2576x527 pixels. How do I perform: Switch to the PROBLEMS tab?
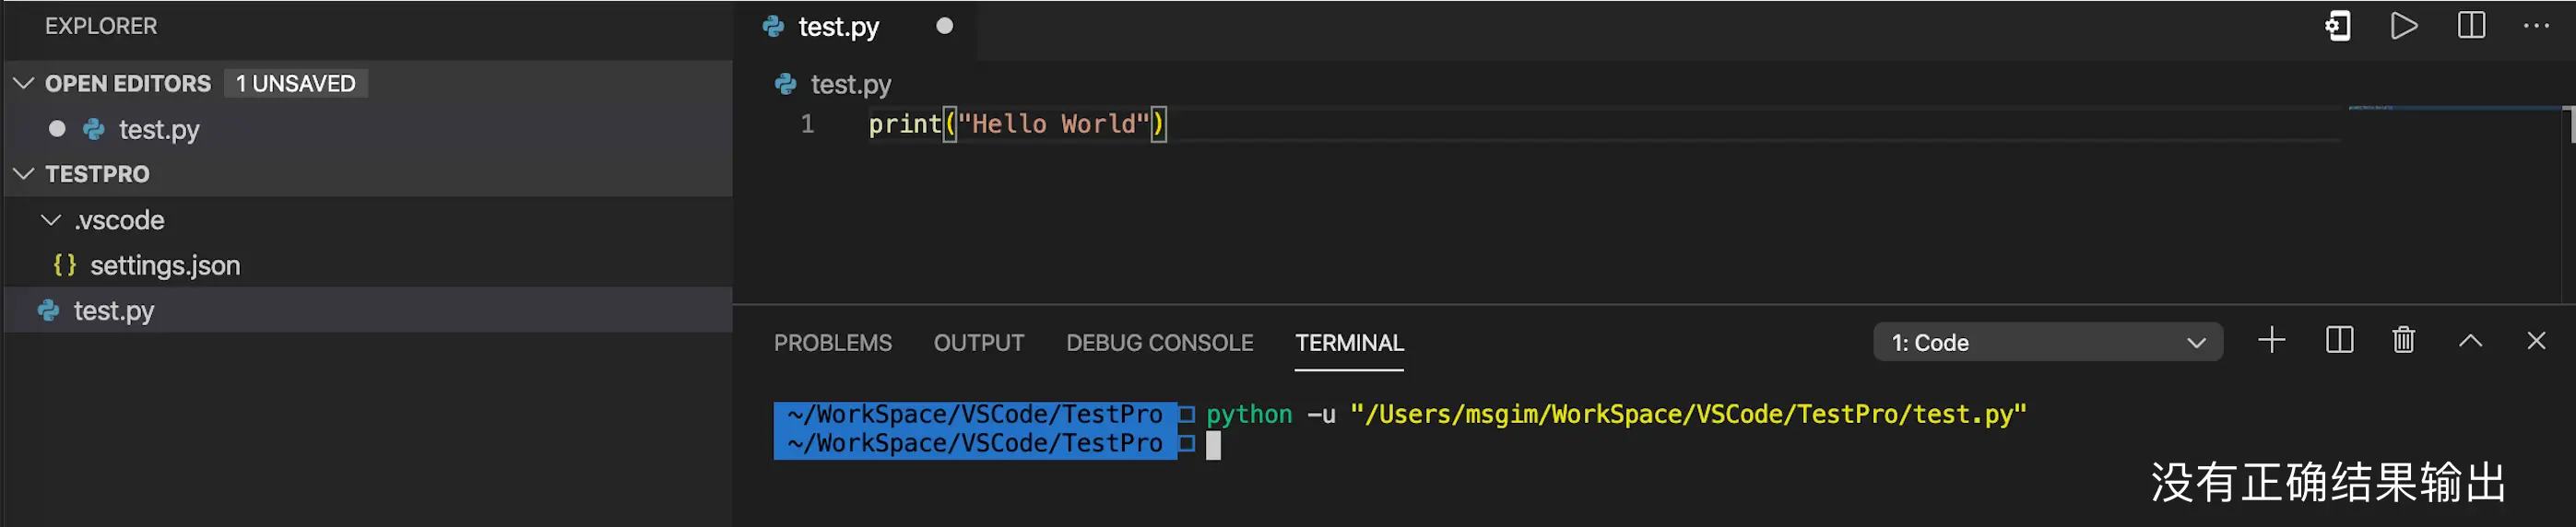(x=832, y=343)
